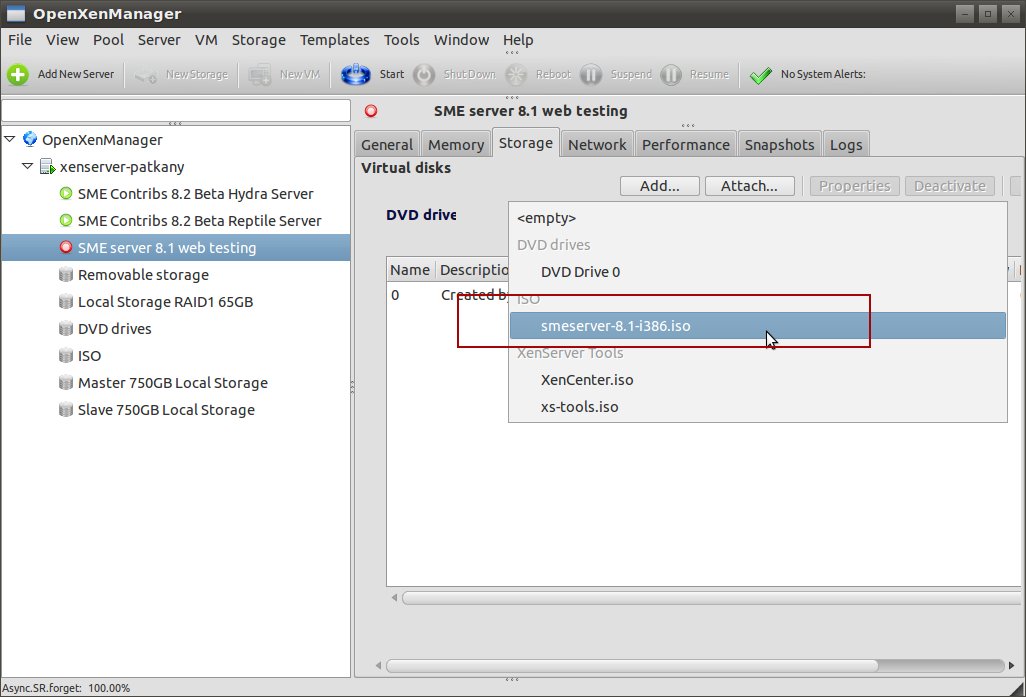This screenshot has width=1026, height=697.
Task: Click the Properties button
Action: click(x=855, y=186)
